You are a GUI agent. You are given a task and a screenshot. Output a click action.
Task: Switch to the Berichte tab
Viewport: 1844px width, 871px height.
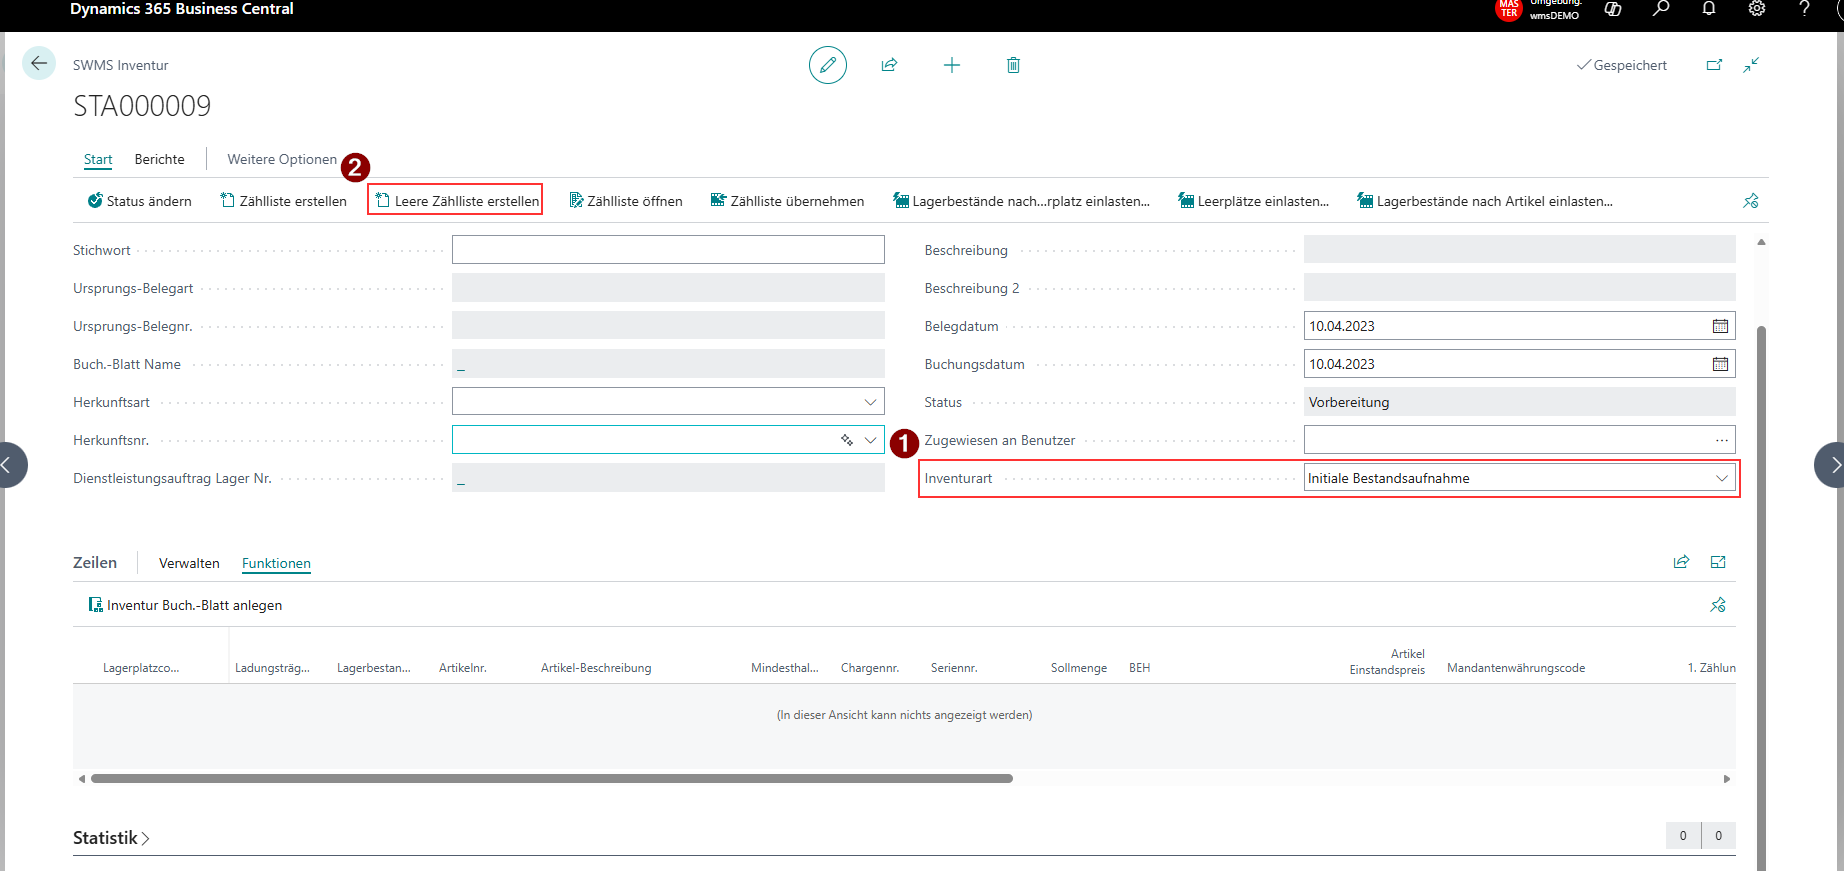click(x=160, y=159)
